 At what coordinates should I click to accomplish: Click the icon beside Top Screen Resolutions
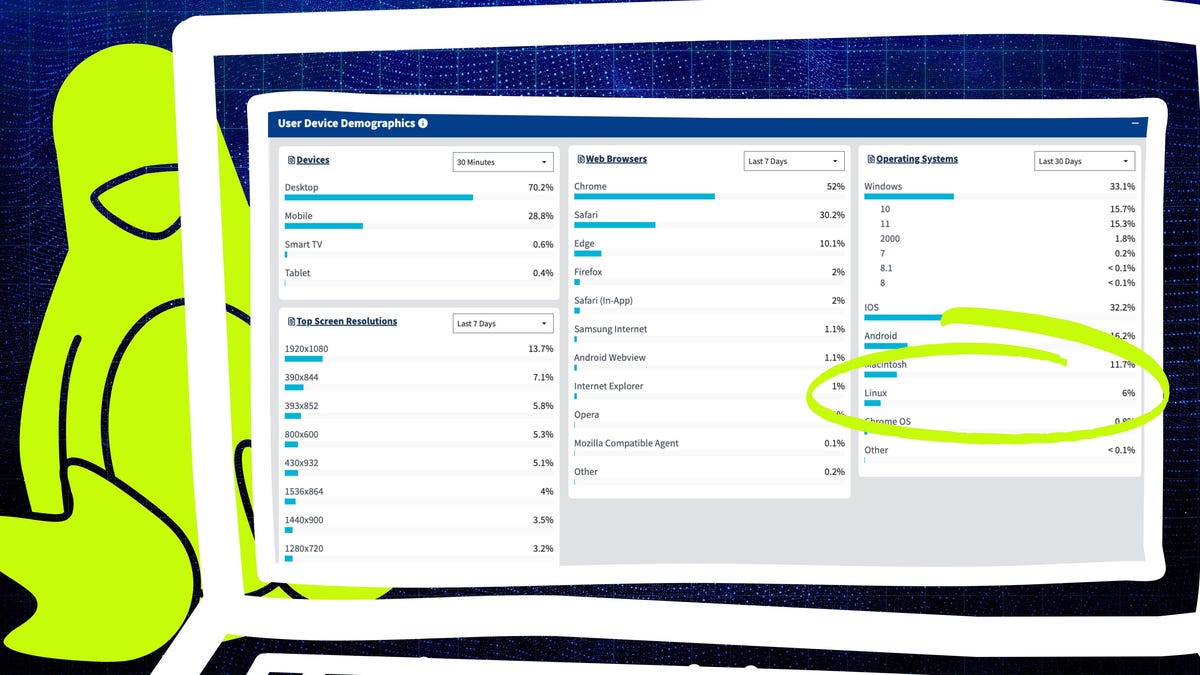[291, 322]
